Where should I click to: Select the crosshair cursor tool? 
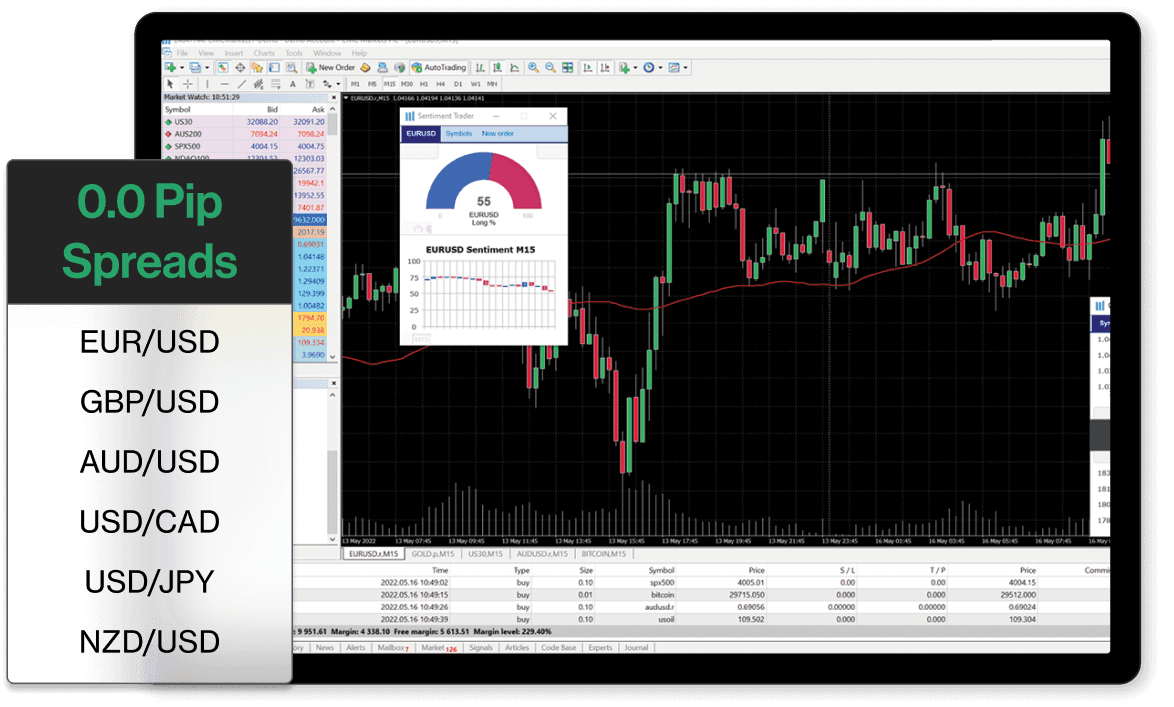coord(187,84)
